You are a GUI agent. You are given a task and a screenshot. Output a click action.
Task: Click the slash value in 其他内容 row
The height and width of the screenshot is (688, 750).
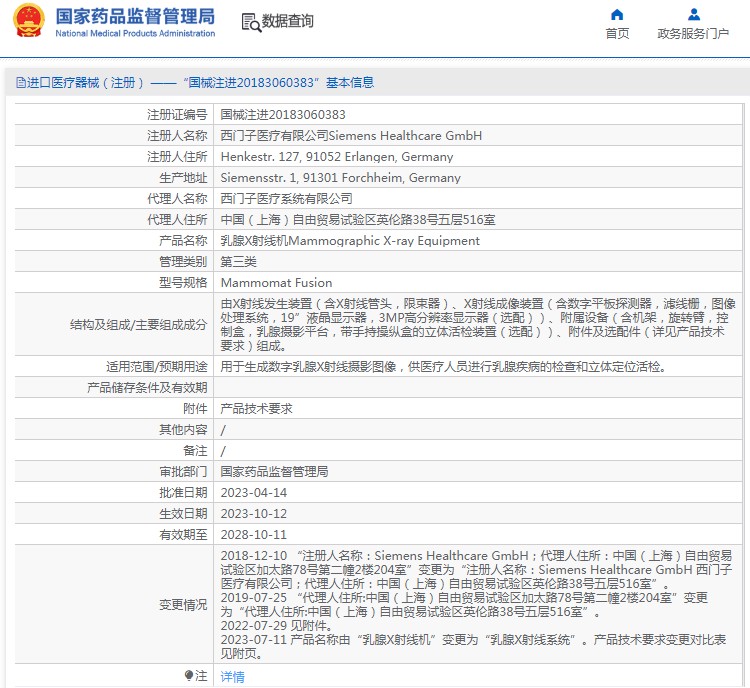223,430
